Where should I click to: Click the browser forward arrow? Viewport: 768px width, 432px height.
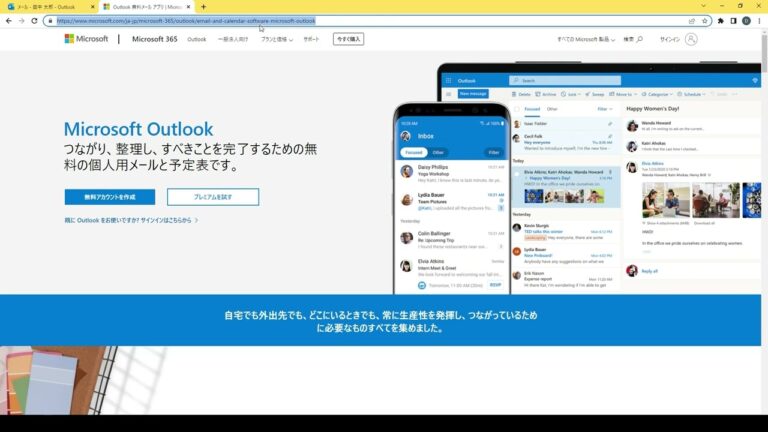coord(22,21)
